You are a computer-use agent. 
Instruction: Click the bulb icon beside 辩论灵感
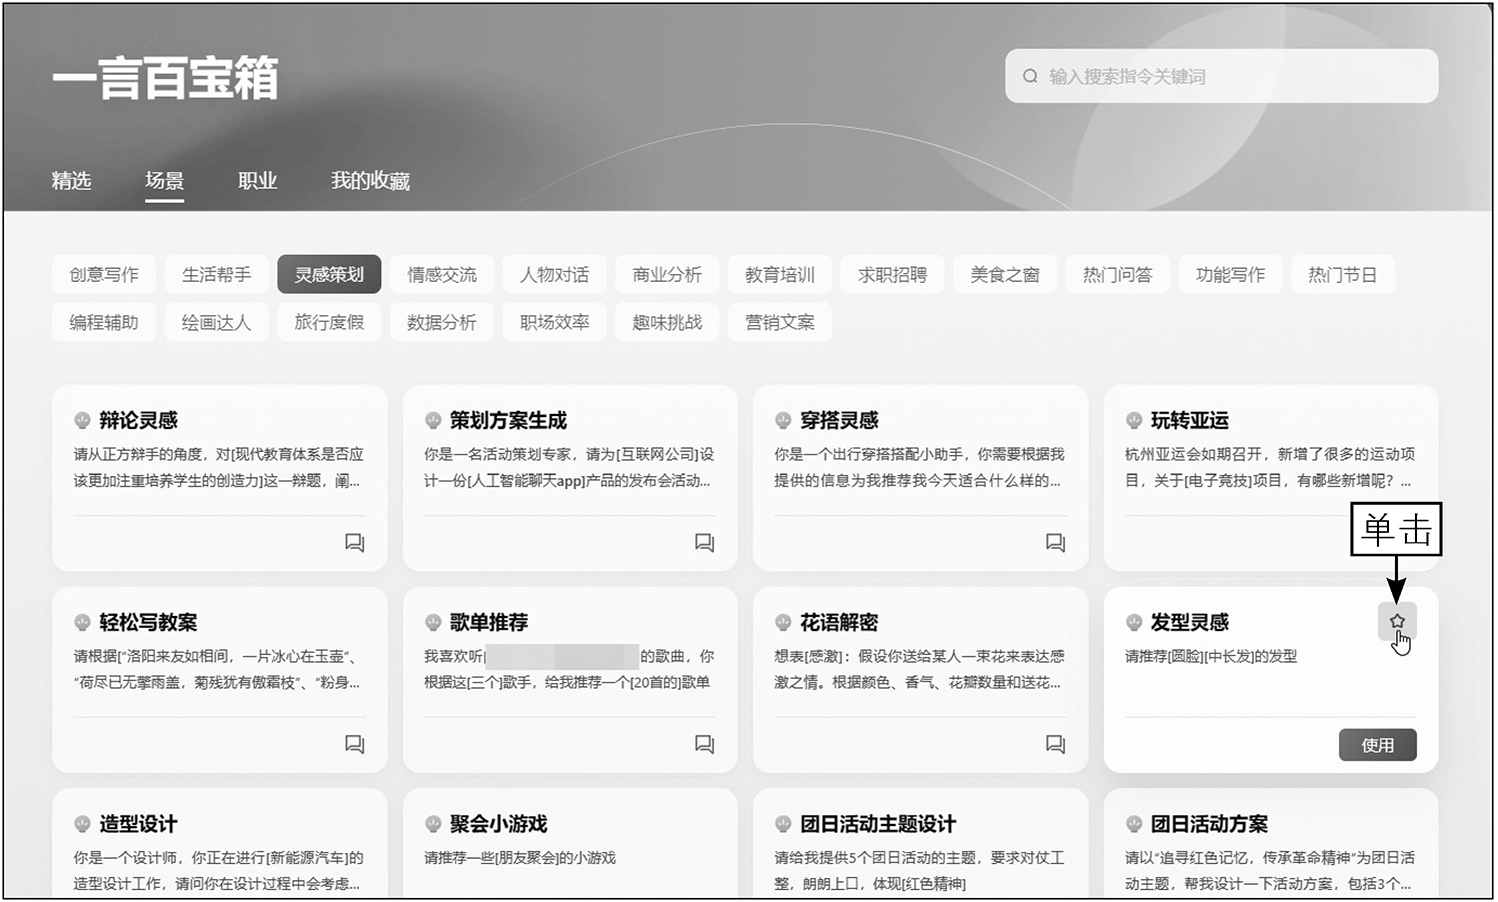[x=82, y=420]
